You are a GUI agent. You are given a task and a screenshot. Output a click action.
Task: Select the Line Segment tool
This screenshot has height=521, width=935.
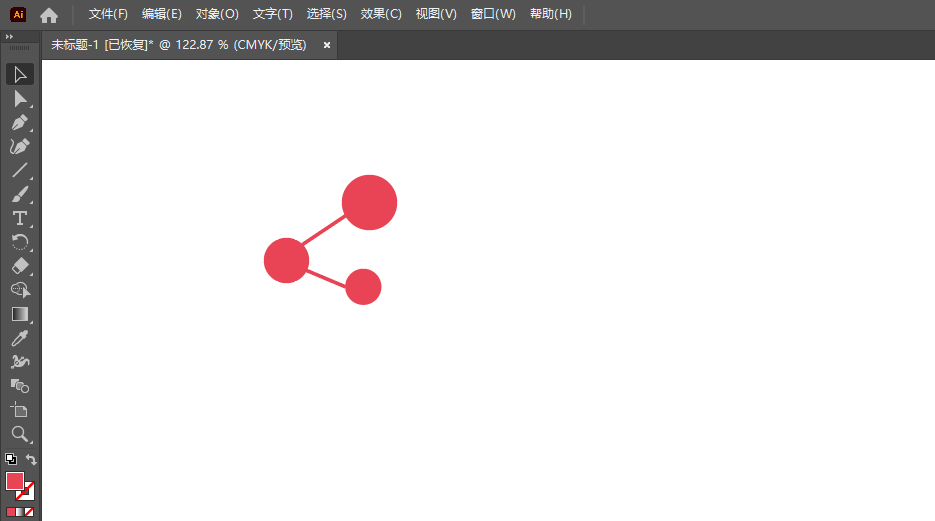(20, 170)
